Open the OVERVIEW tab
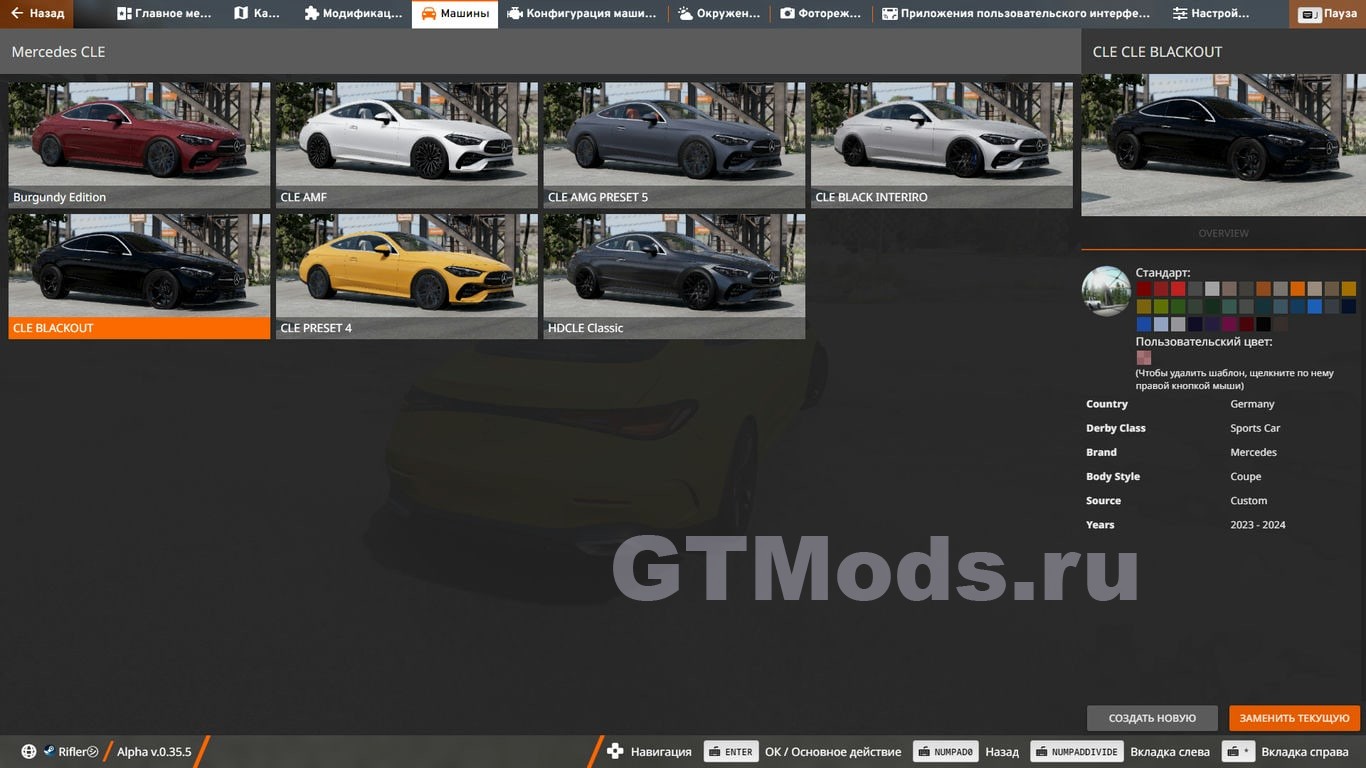 point(1223,233)
